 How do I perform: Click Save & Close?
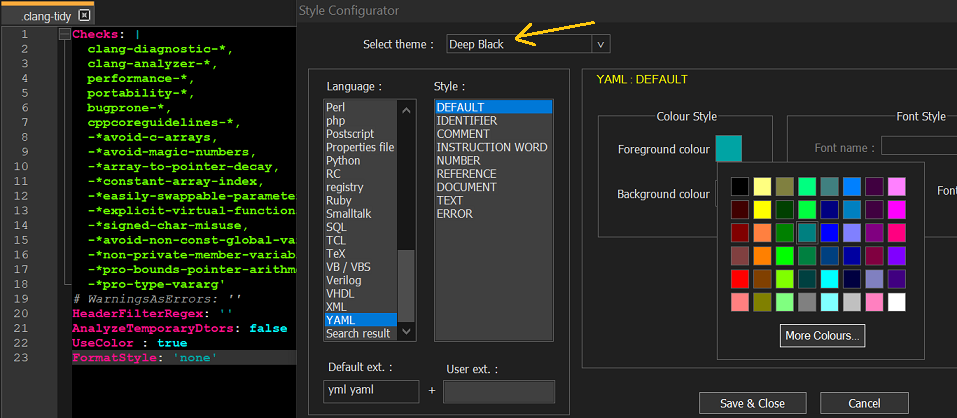pos(753,403)
